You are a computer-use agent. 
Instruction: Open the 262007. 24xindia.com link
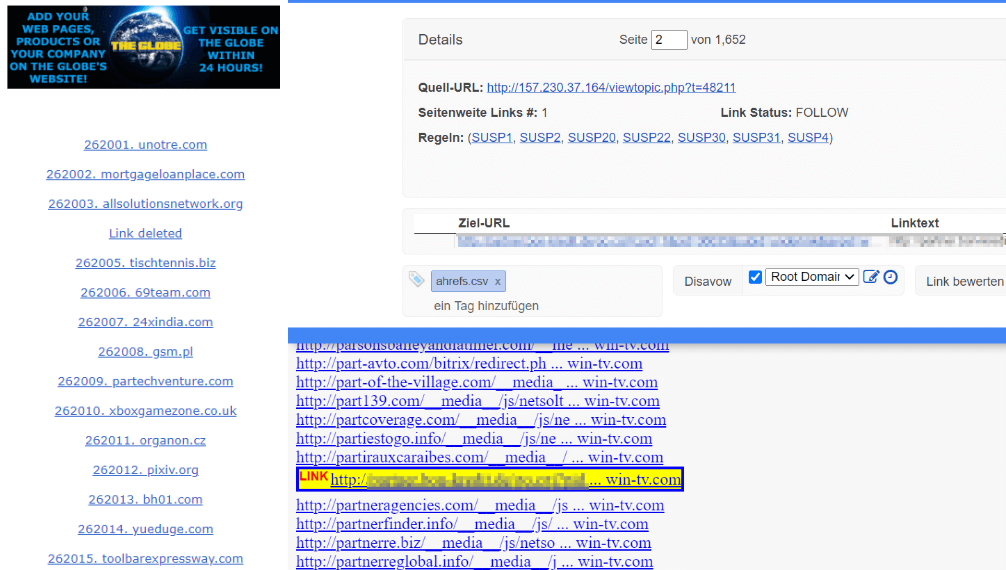pyautogui.click(x=146, y=322)
